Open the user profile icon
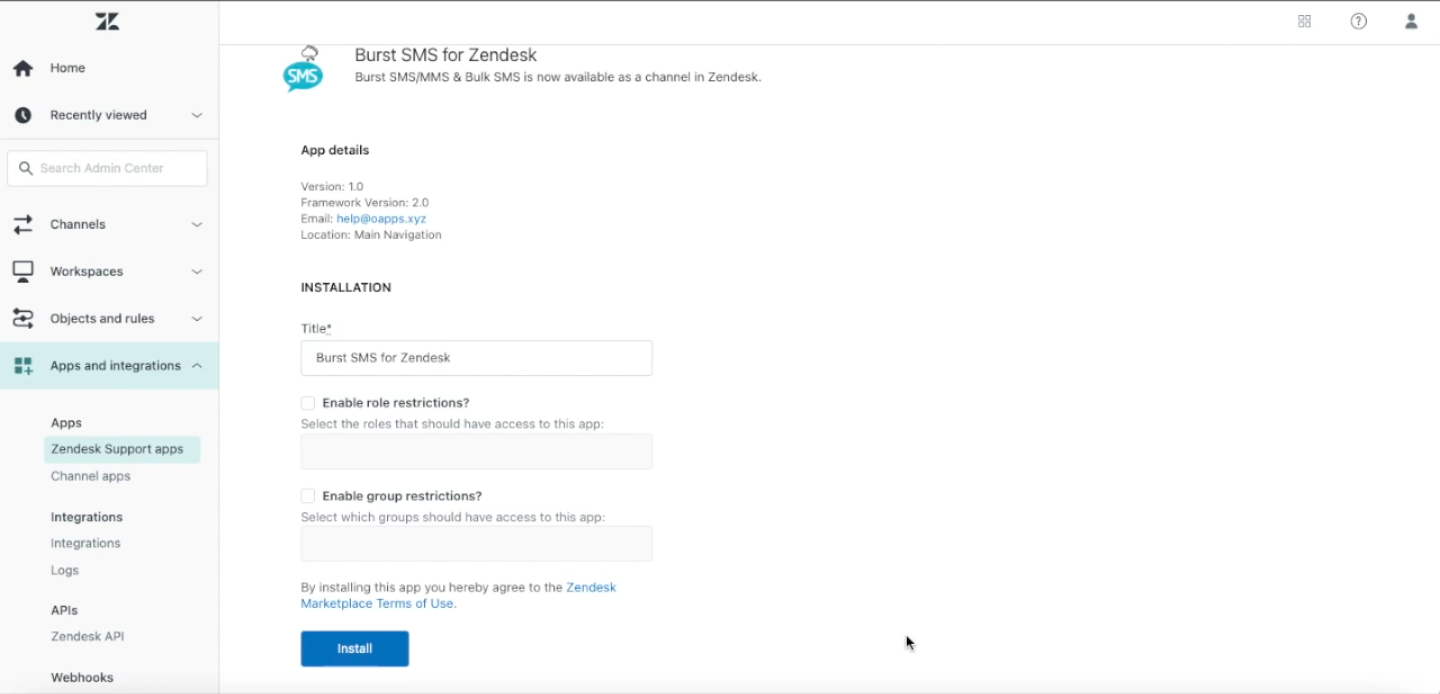Viewport: 1440px width, 694px height. point(1411,21)
